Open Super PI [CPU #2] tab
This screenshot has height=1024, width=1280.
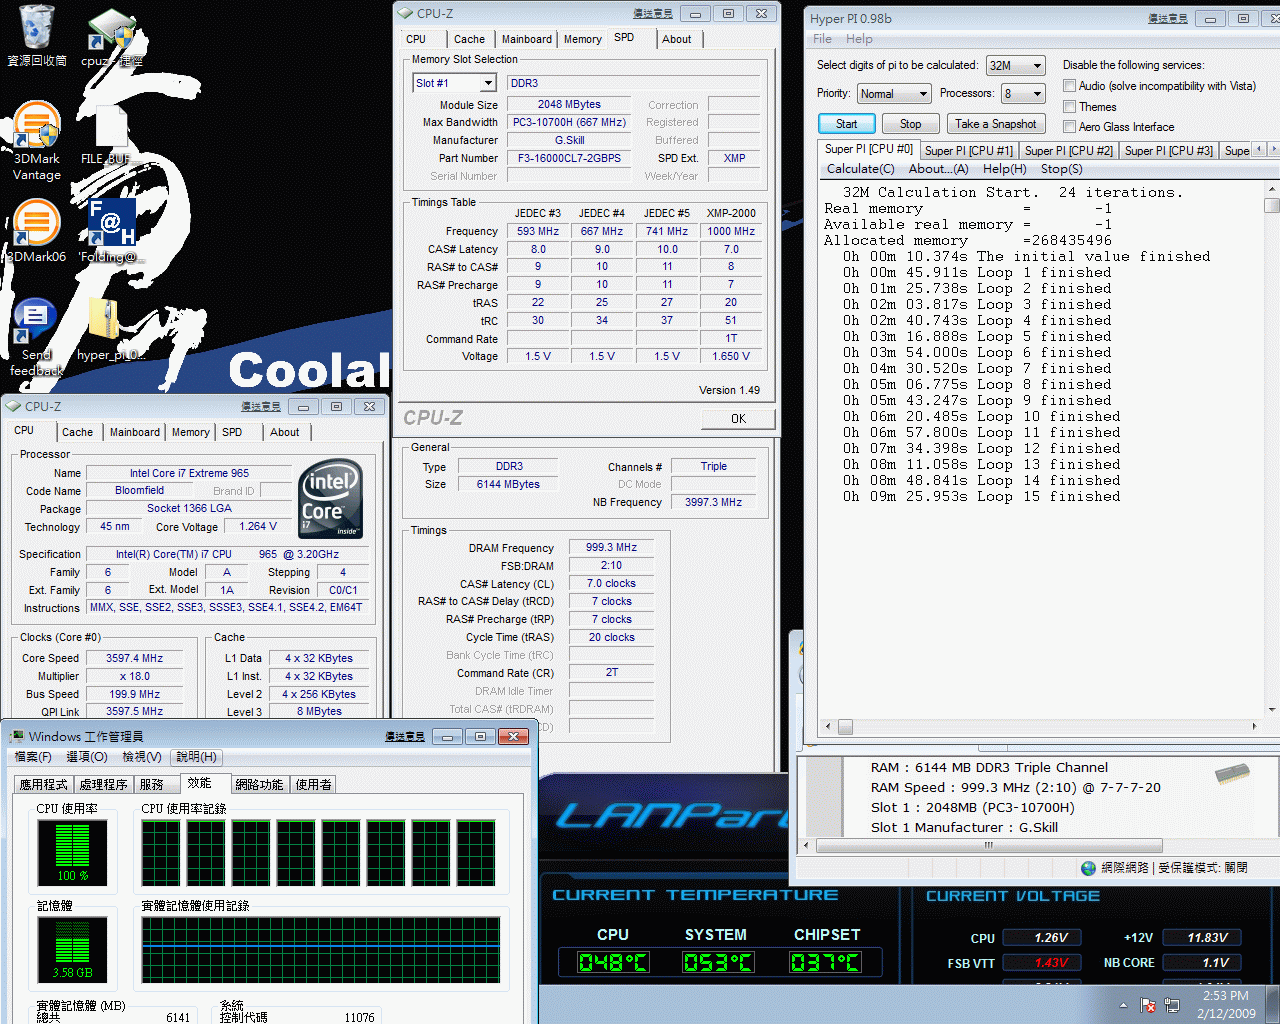point(1068,150)
